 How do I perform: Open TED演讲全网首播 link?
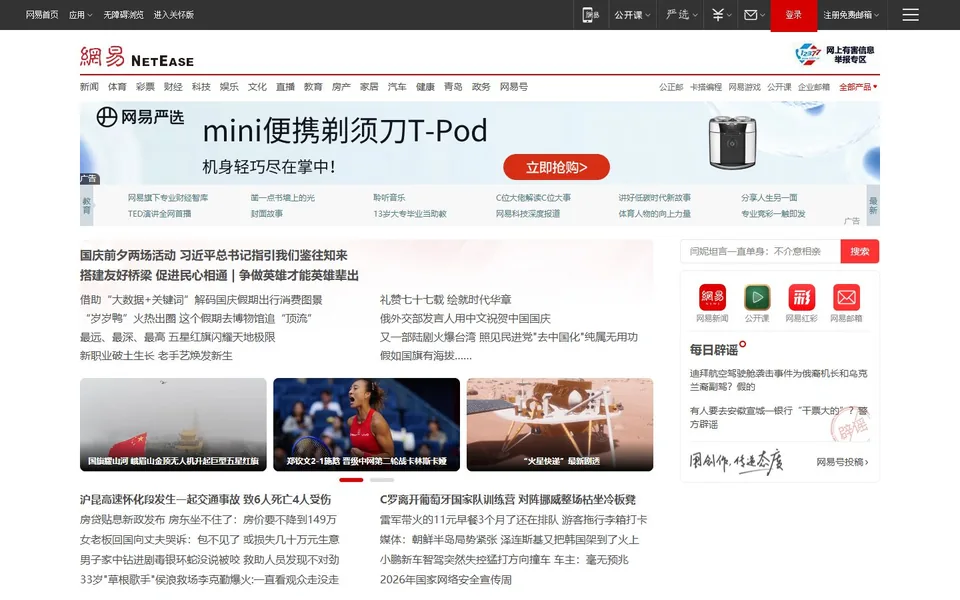click(x=159, y=214)
